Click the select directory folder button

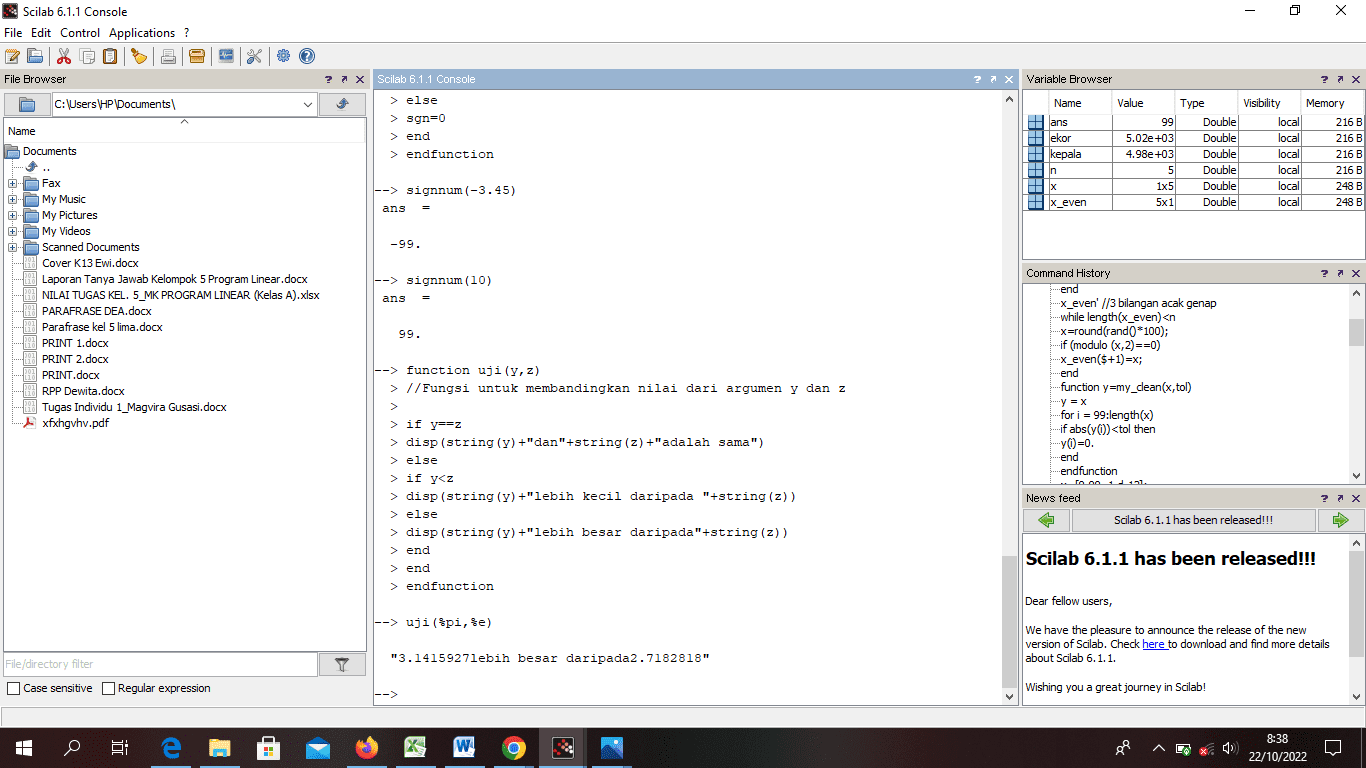pyautogui.click(x=27, y=104)
